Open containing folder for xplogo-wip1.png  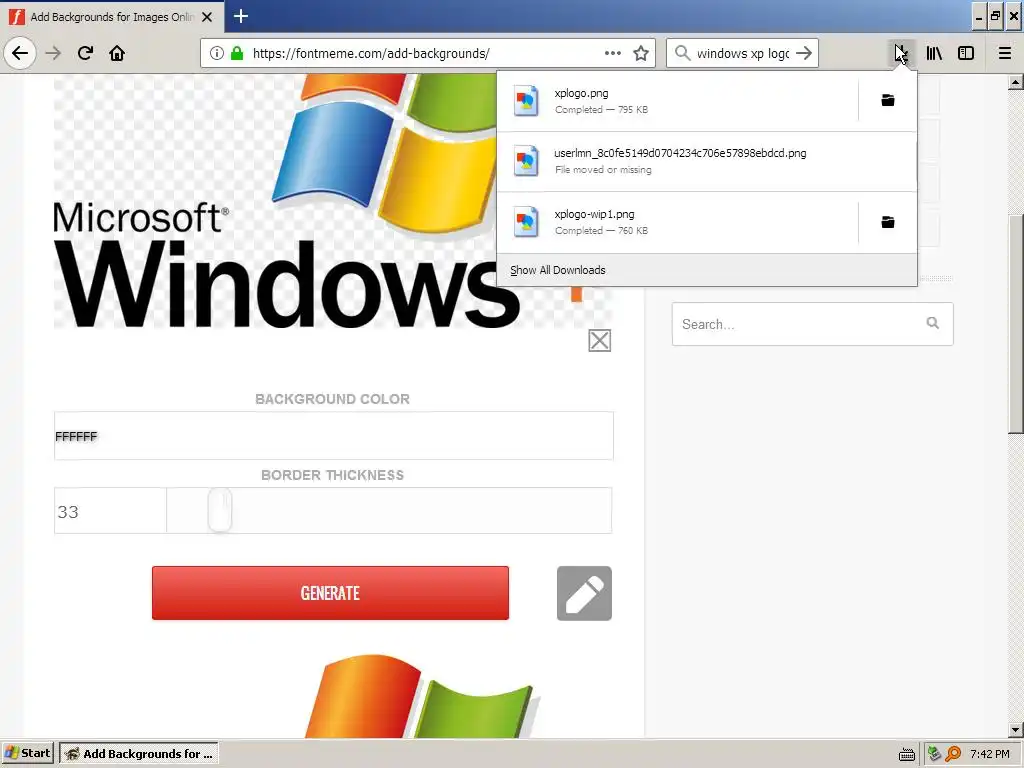[888, 222]
